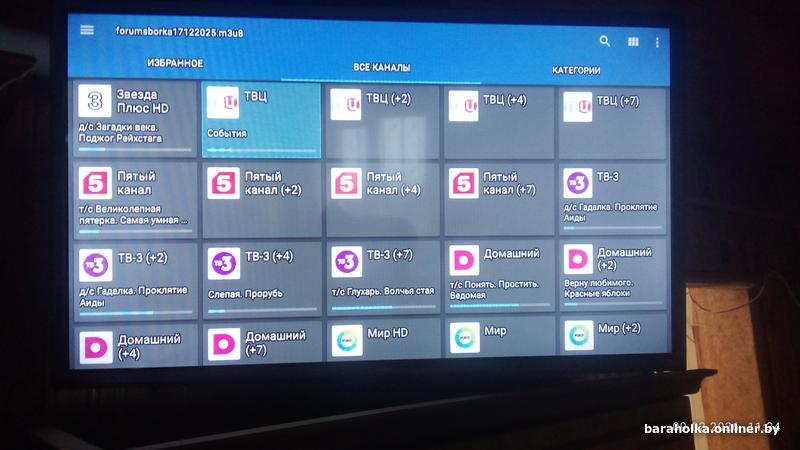Click the Мир channel logo
The width and height of the screenshot is (800, 450).
465,338
